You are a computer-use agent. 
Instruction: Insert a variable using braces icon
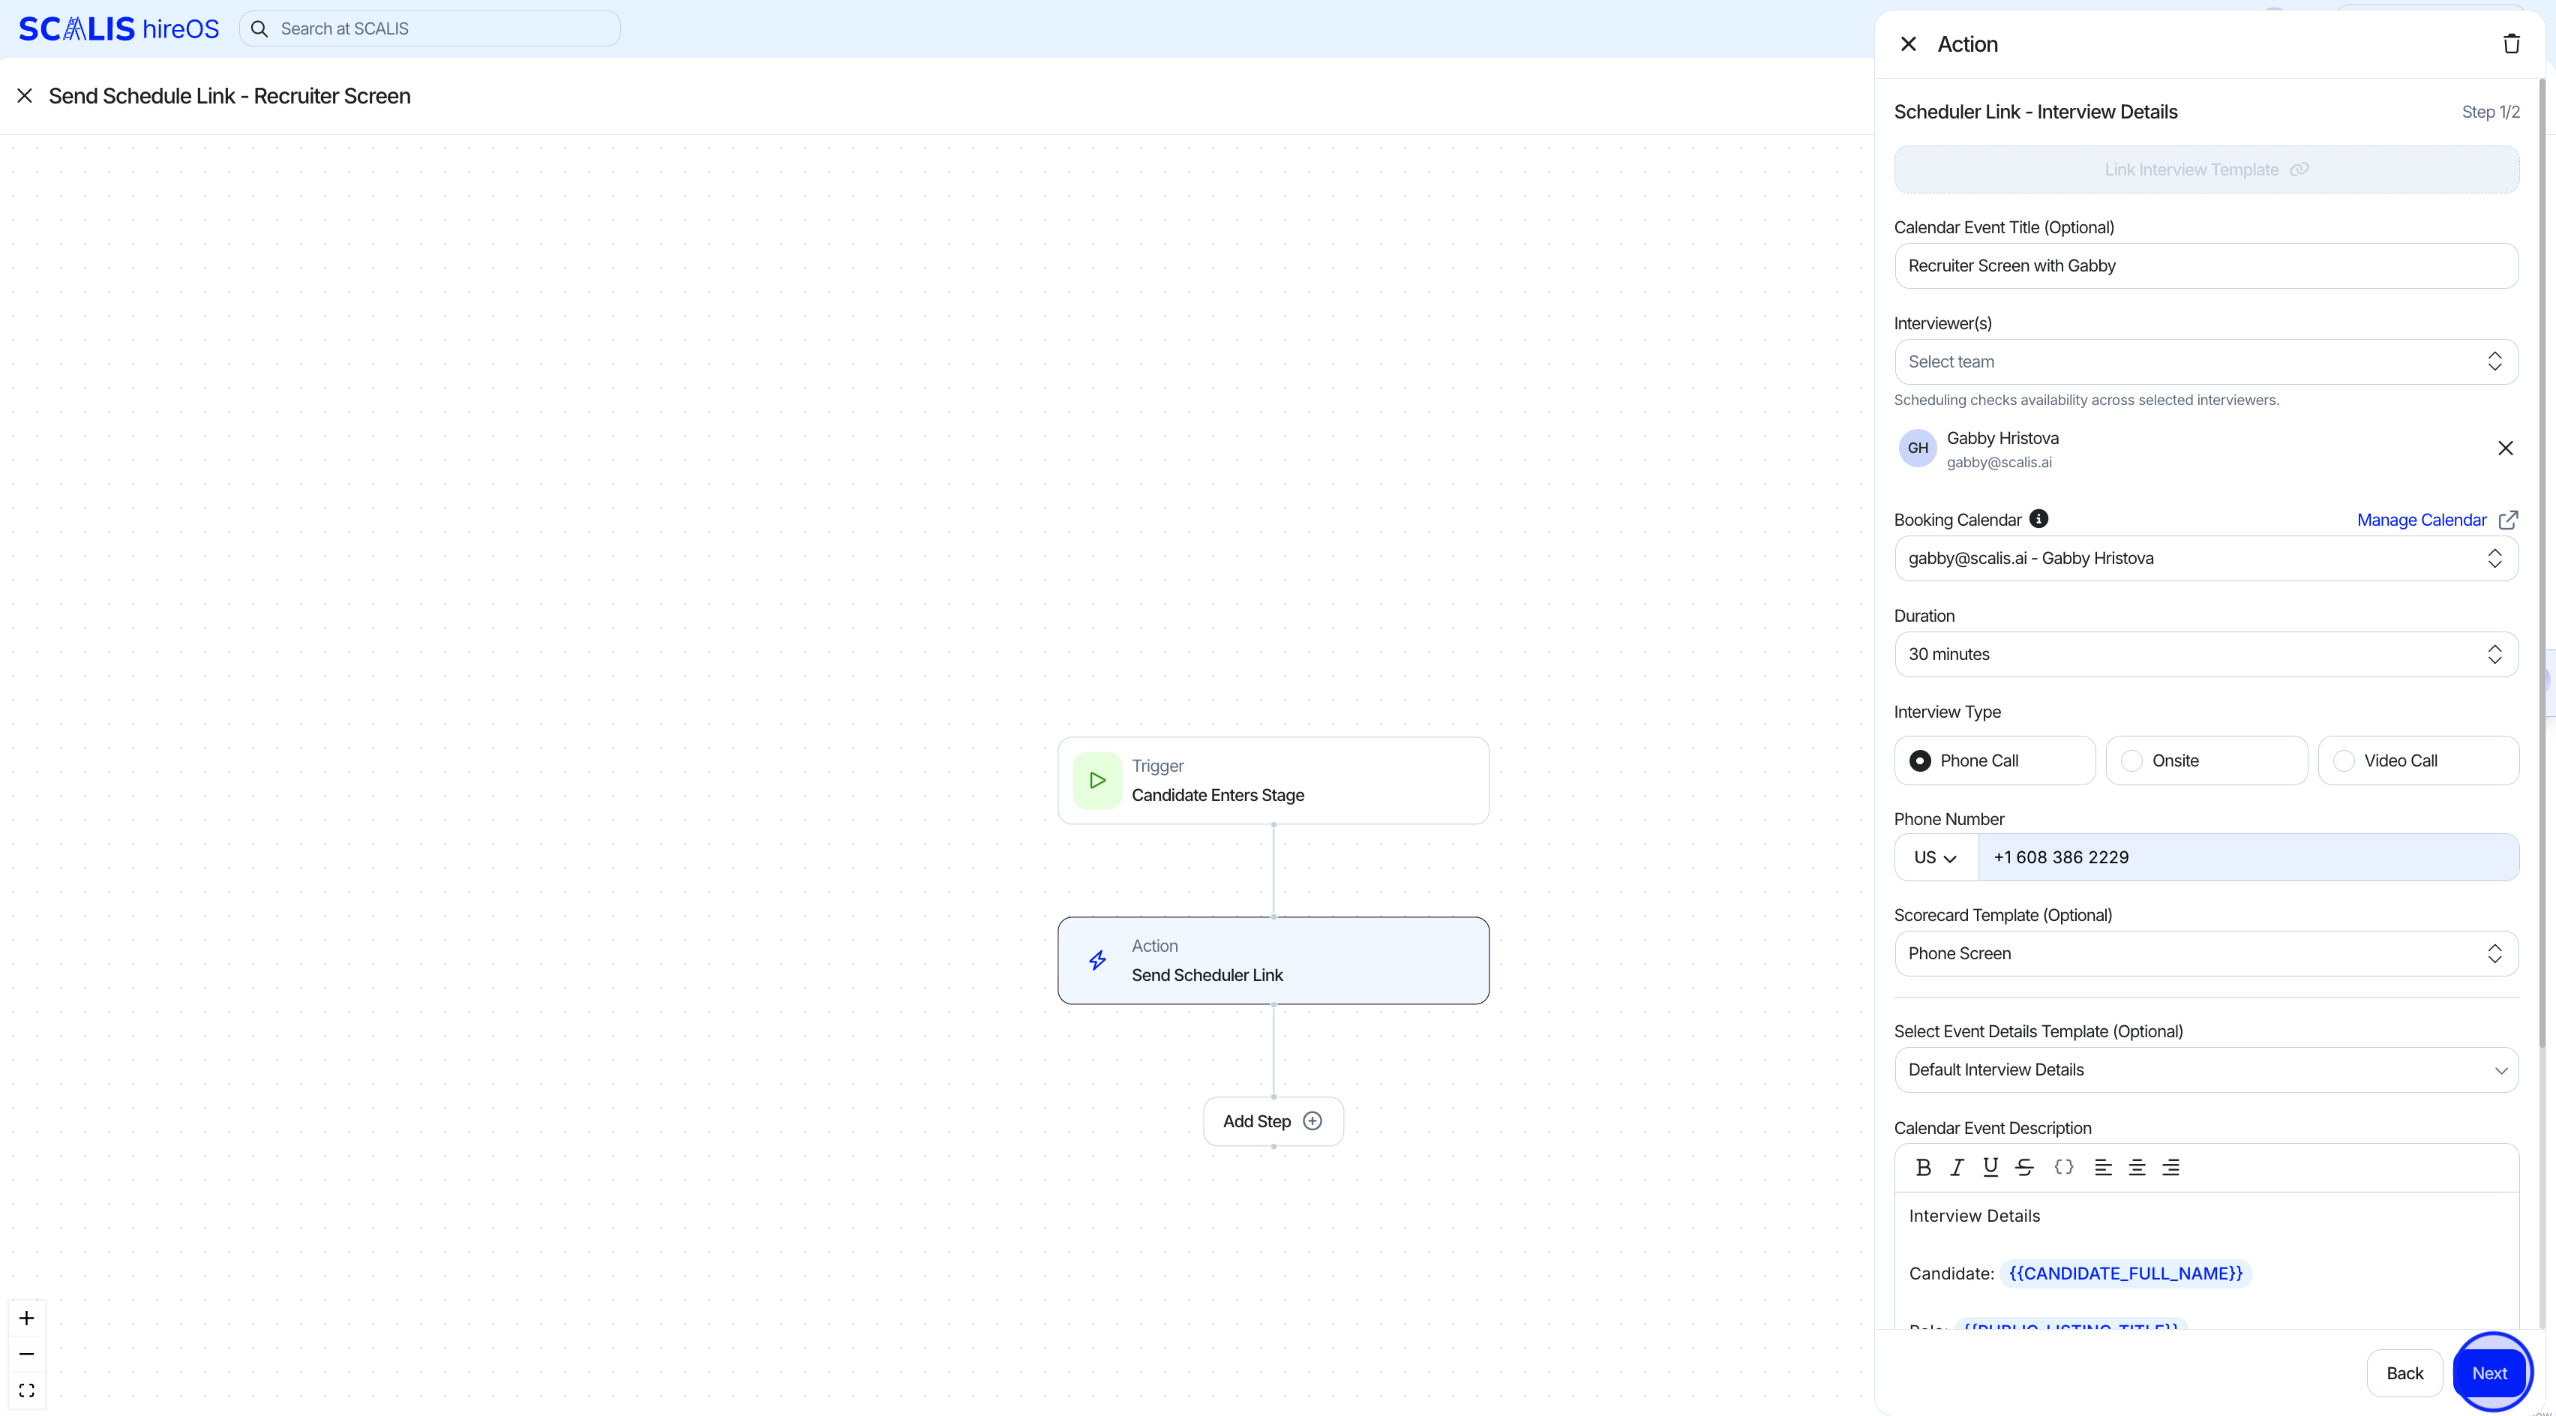(x=2063, y=1167)
